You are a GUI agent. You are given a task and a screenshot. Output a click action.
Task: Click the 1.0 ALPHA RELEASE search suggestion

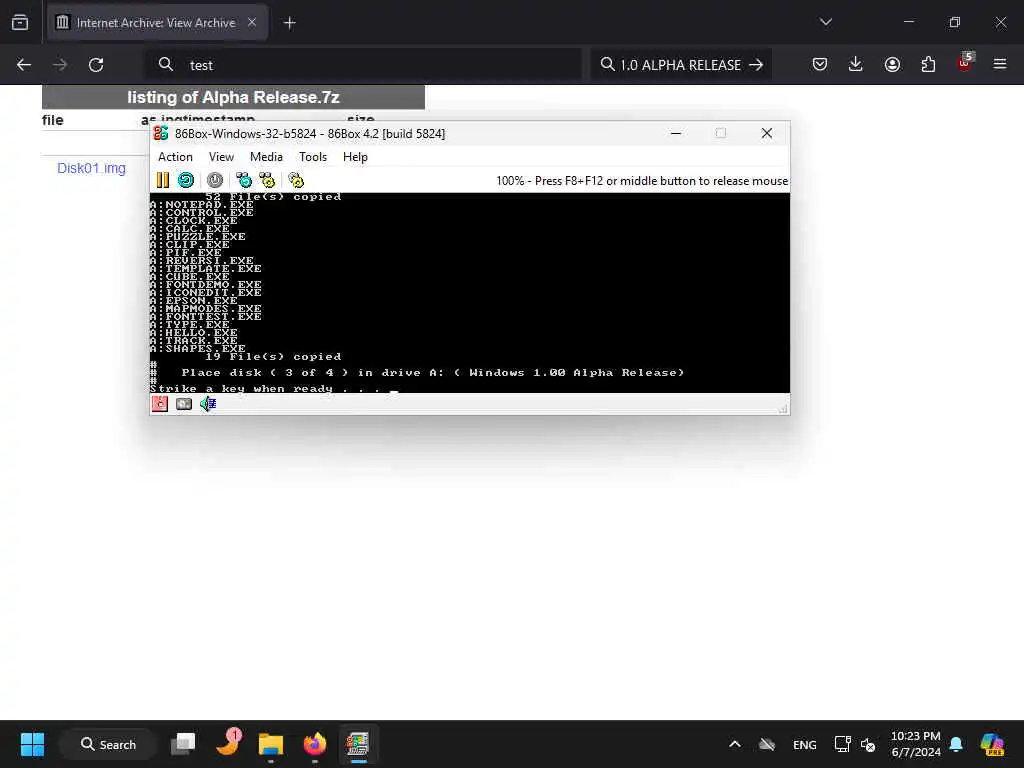pos(681,65)
